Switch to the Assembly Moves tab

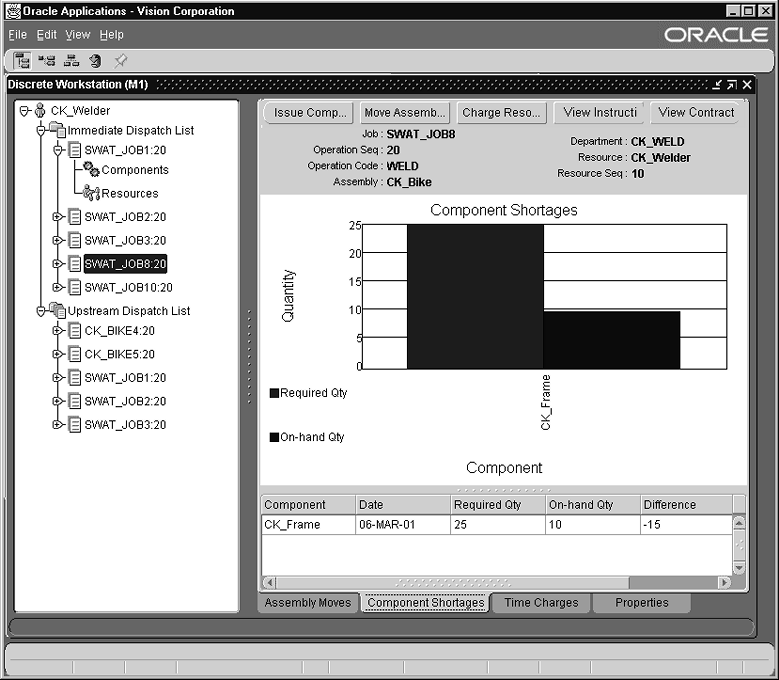(308, 603)
